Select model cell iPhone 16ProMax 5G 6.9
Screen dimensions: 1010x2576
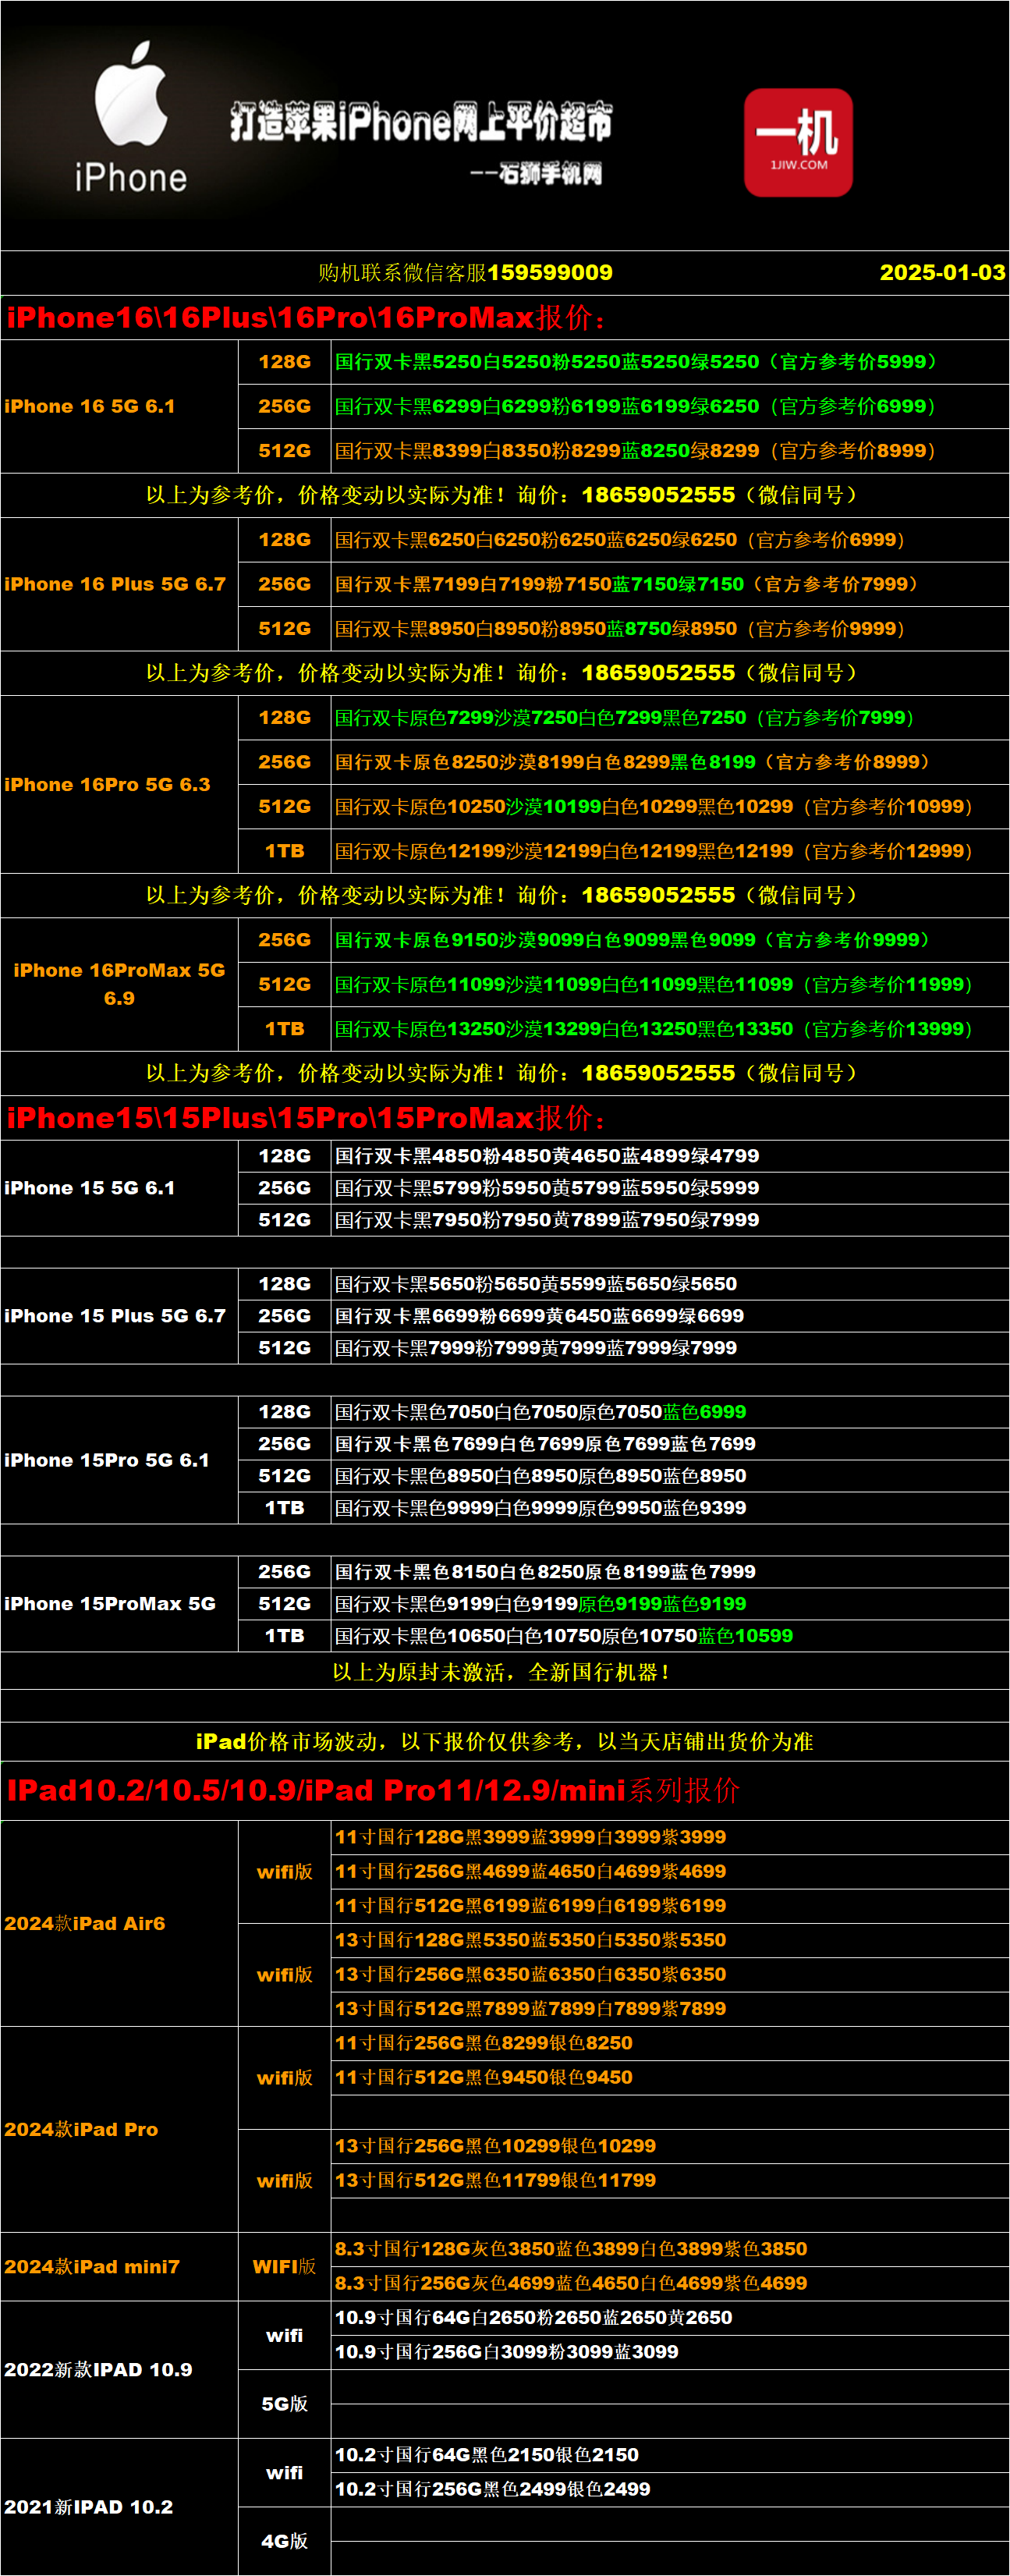pos(119,984)
